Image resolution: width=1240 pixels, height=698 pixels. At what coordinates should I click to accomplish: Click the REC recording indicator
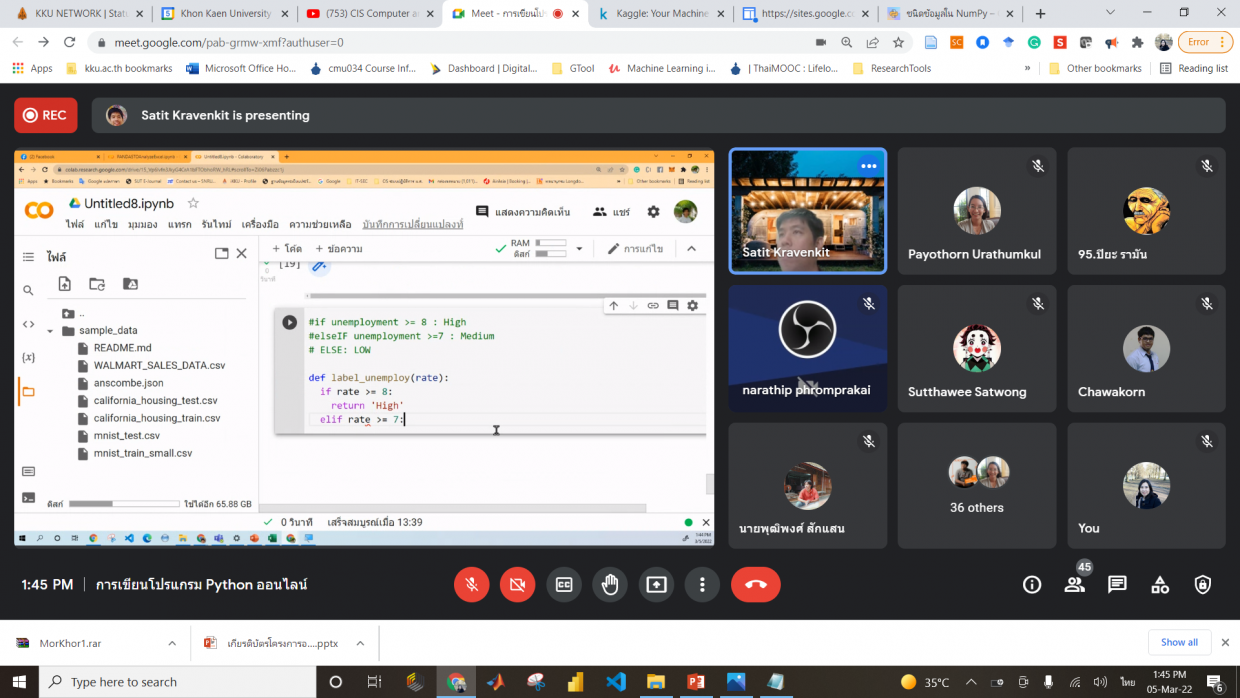[x=46, y=115]
